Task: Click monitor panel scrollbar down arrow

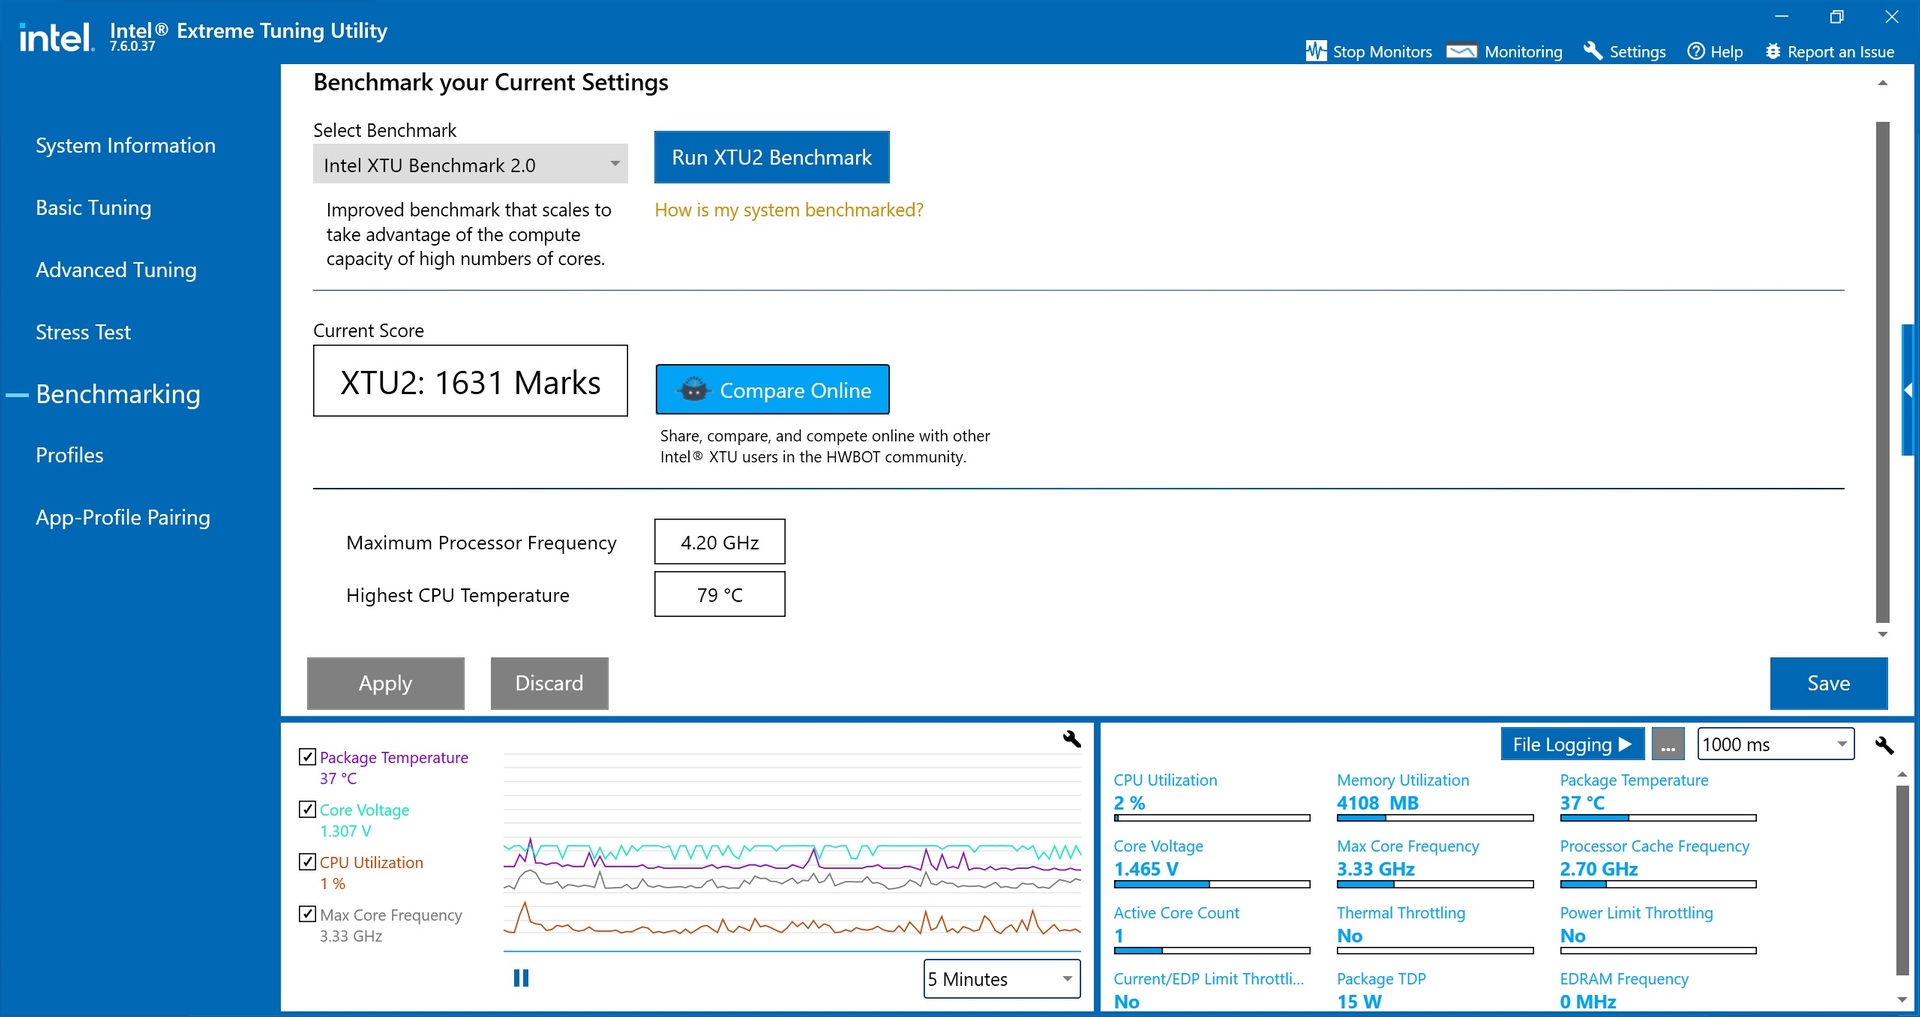Action: pyautogui.click(x=1902, y=1000)
